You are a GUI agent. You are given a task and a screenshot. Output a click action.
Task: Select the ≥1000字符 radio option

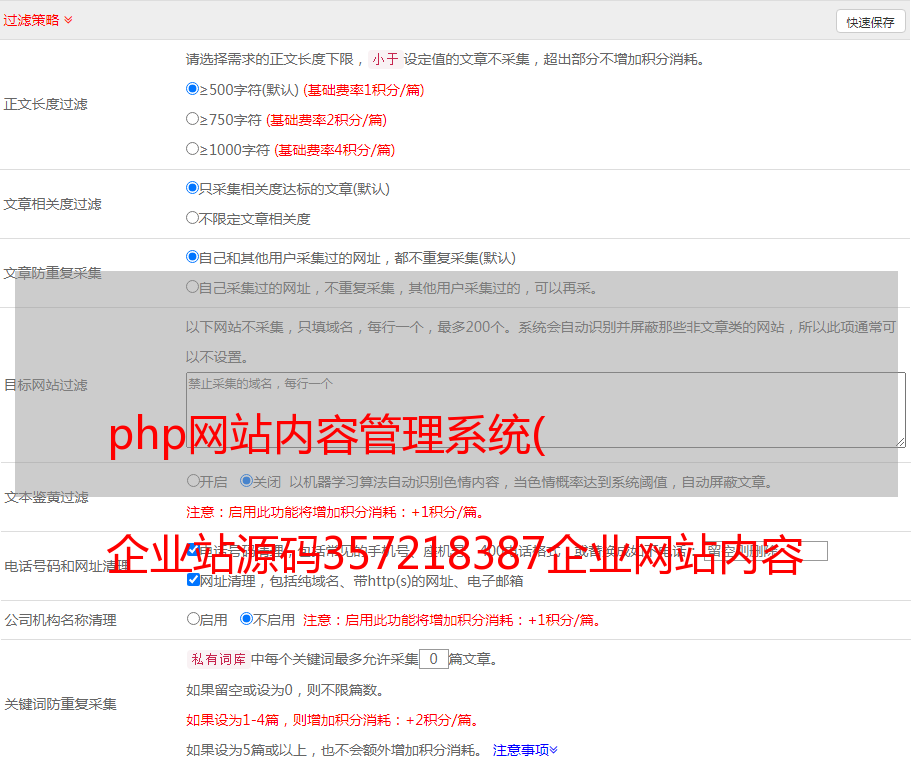pos(193,148)
